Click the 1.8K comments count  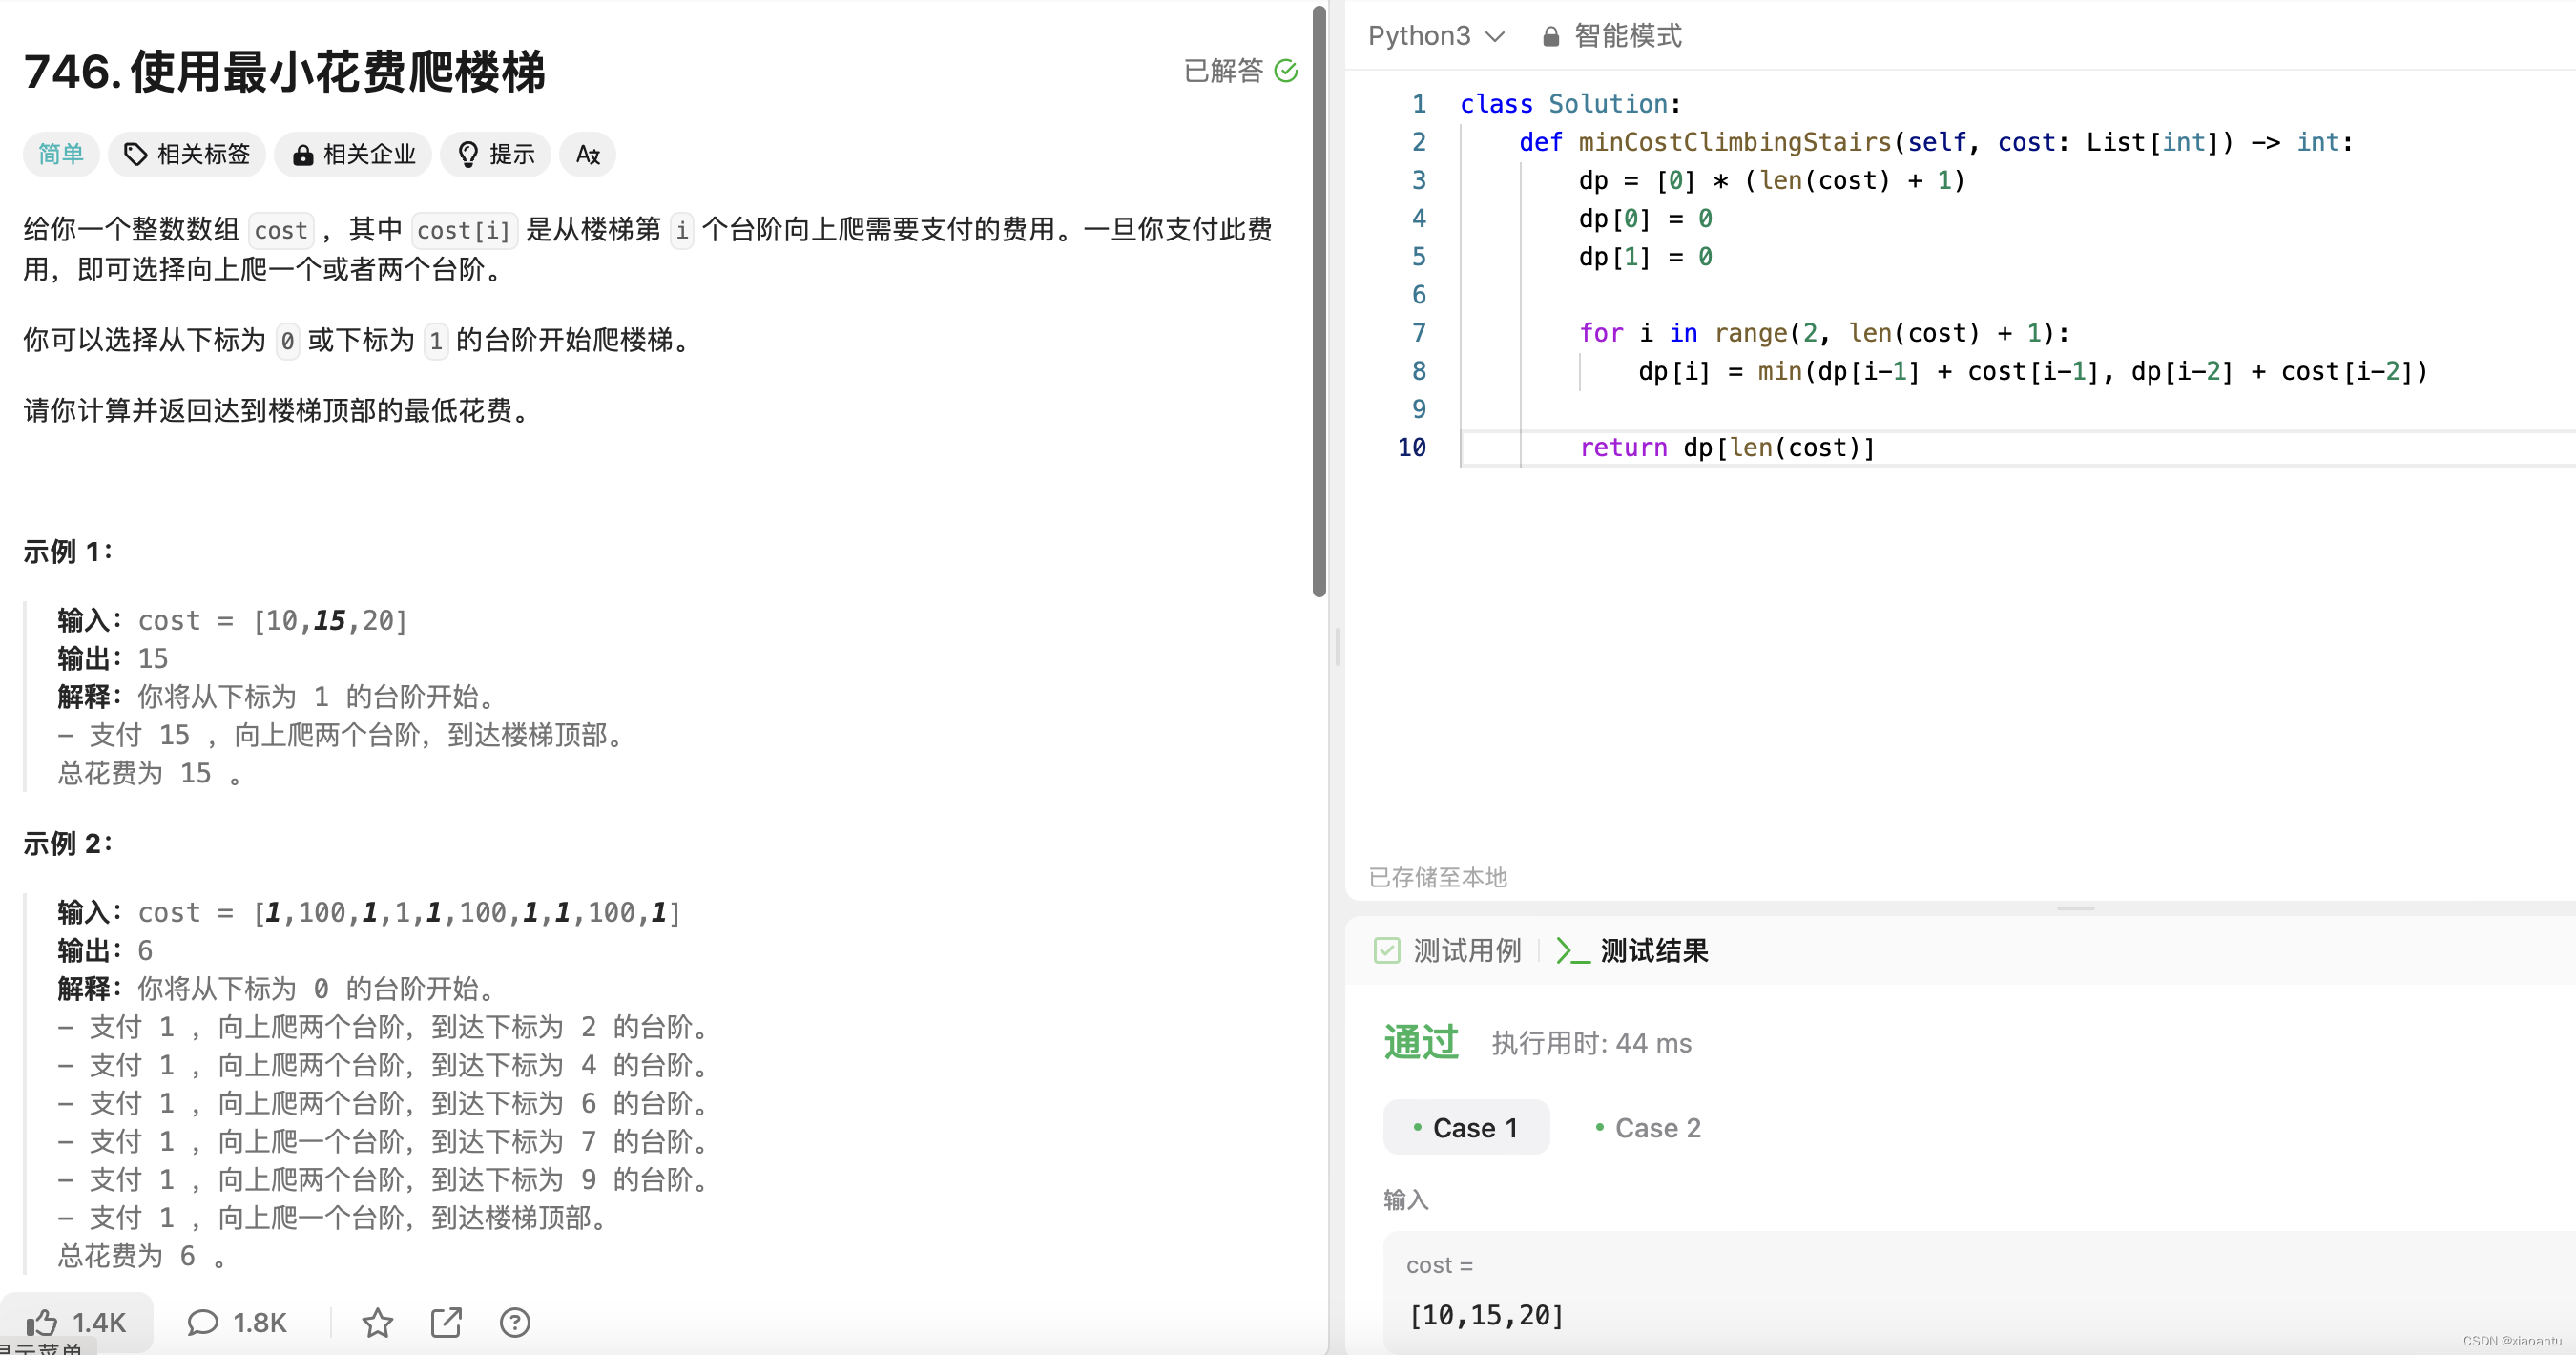(259, 1323)
